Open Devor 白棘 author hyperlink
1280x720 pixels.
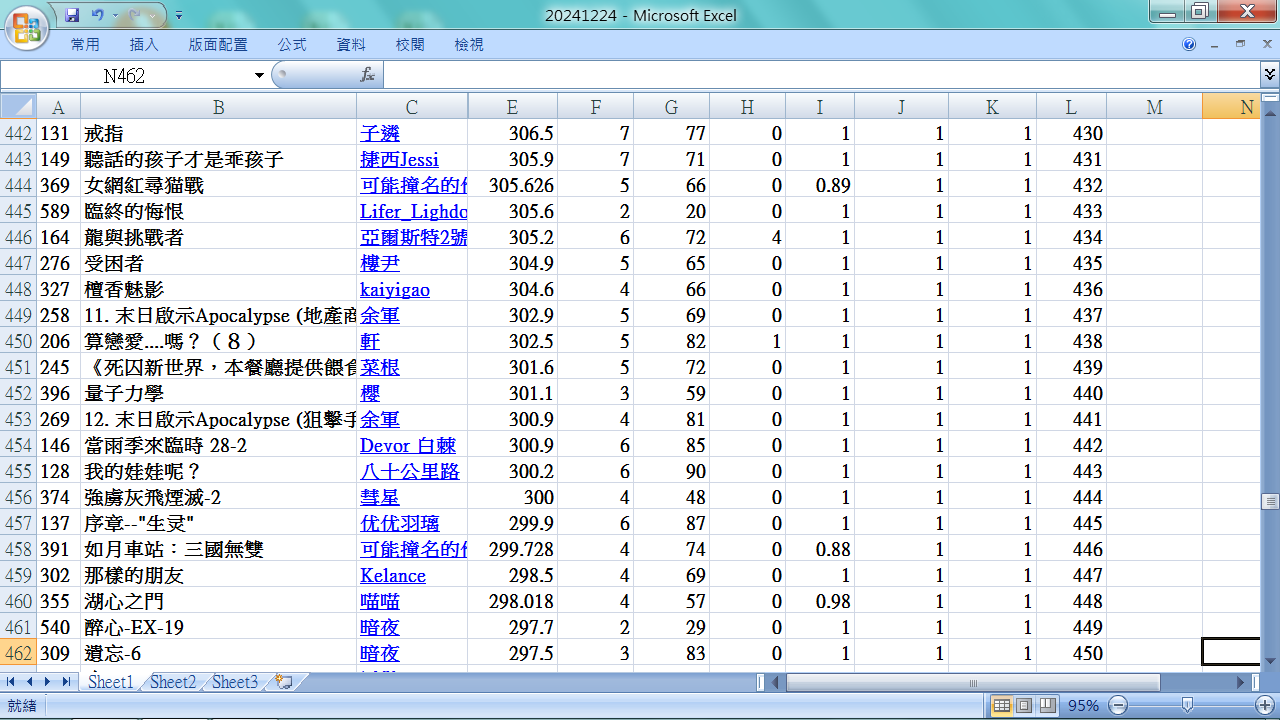pos(408,445)
